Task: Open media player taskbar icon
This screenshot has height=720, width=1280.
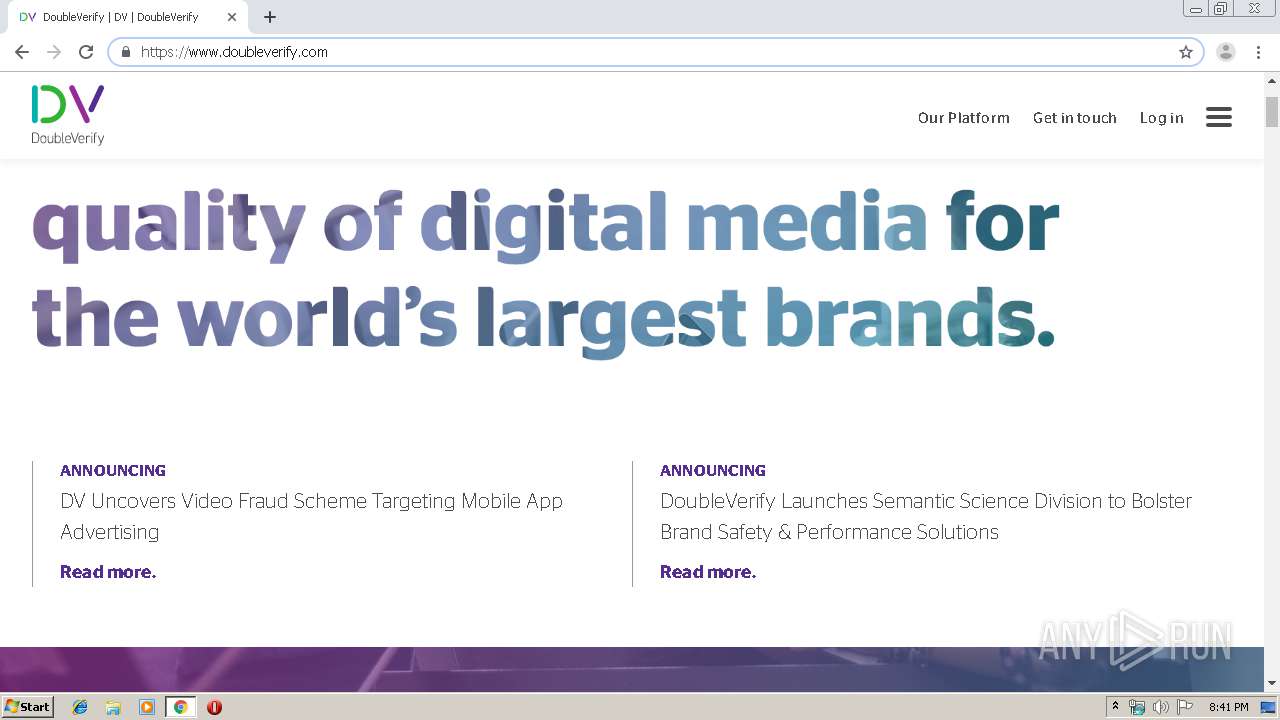Action: [147, 707]
